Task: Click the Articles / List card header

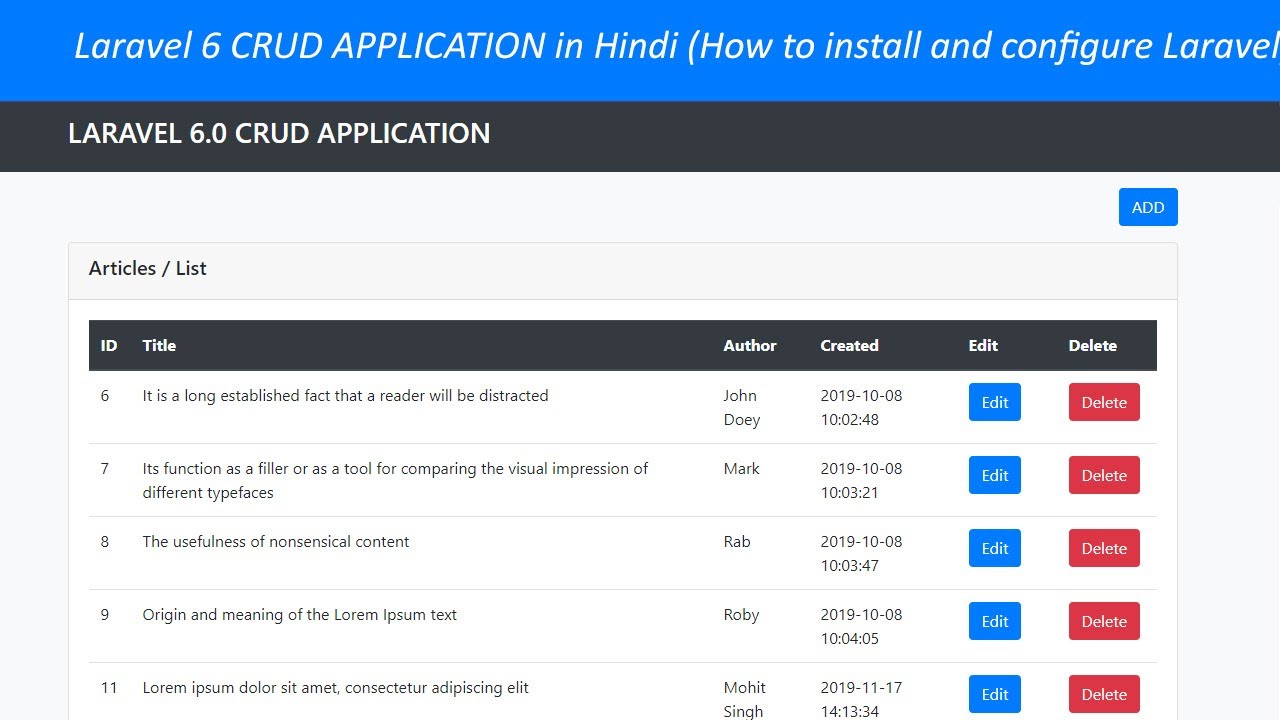Action: [x=623, y=270]
